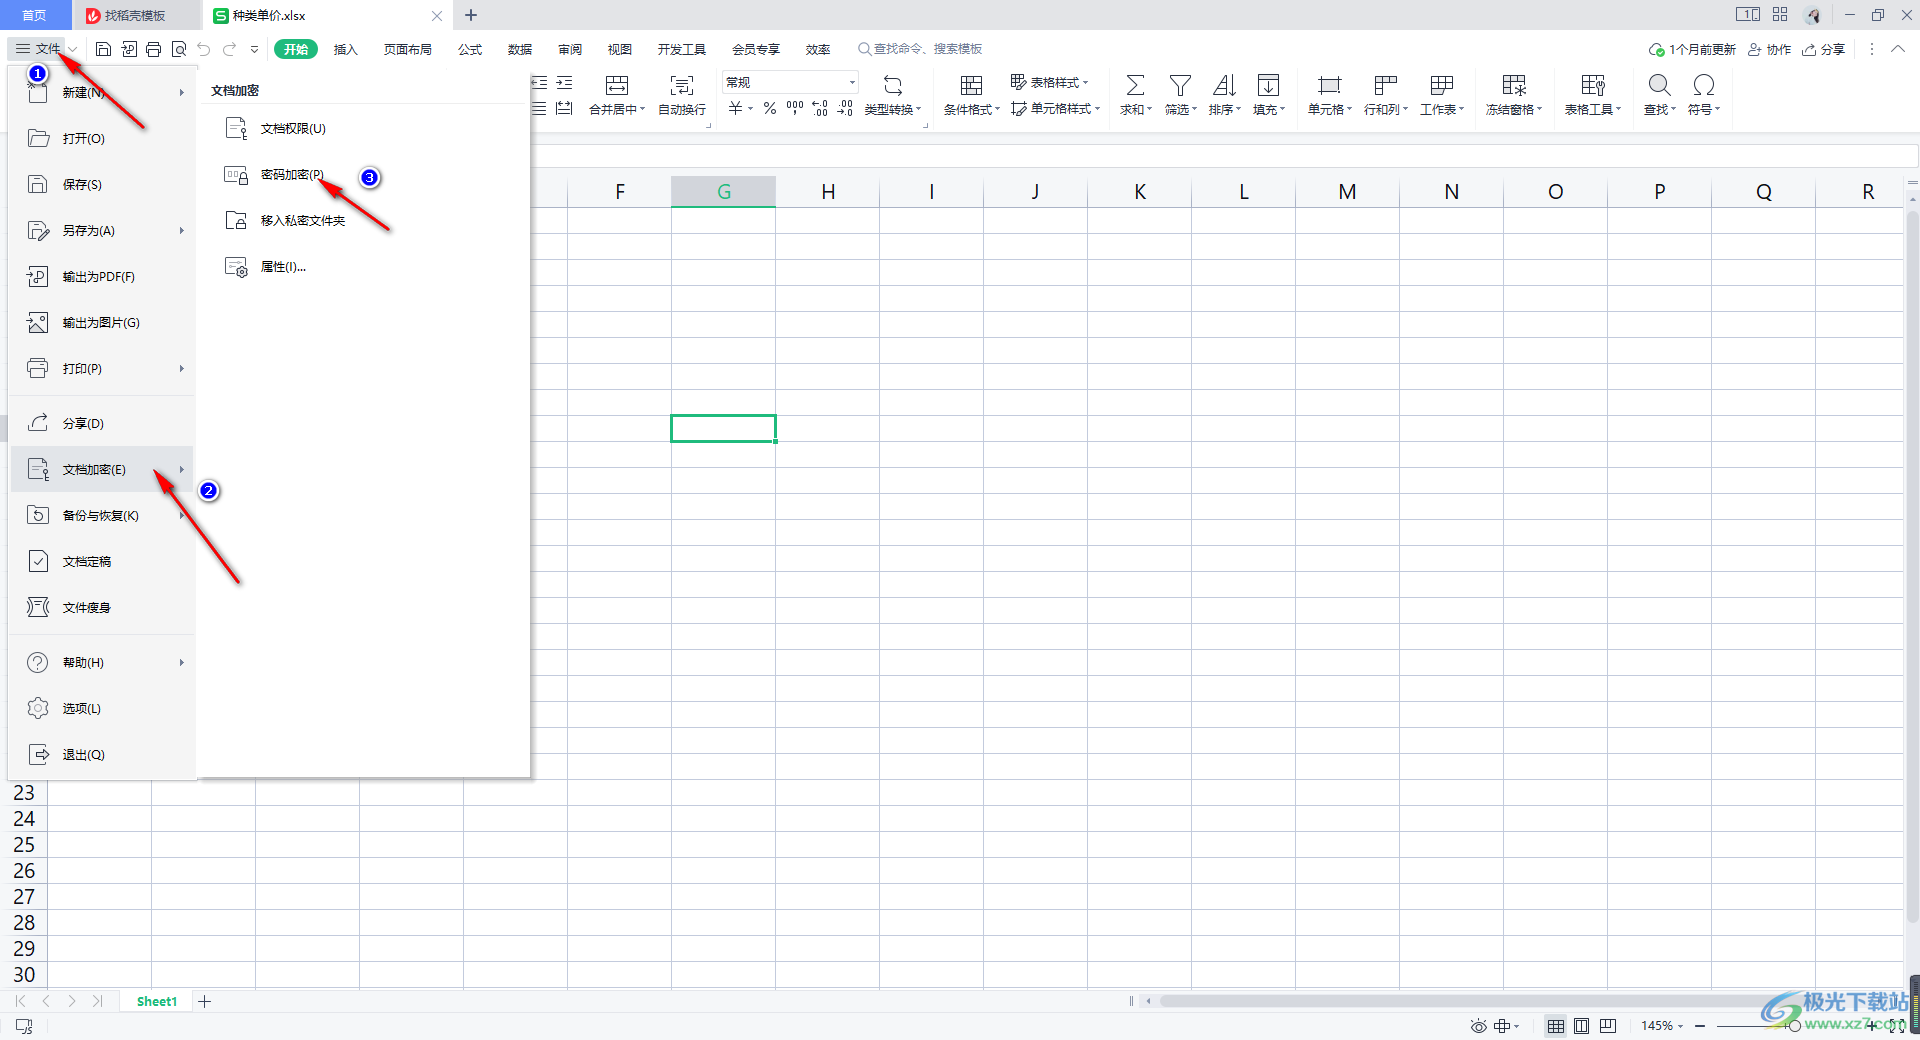
Task: Click the Filter (筛选) funnel icon
Action: [1180, 85]
